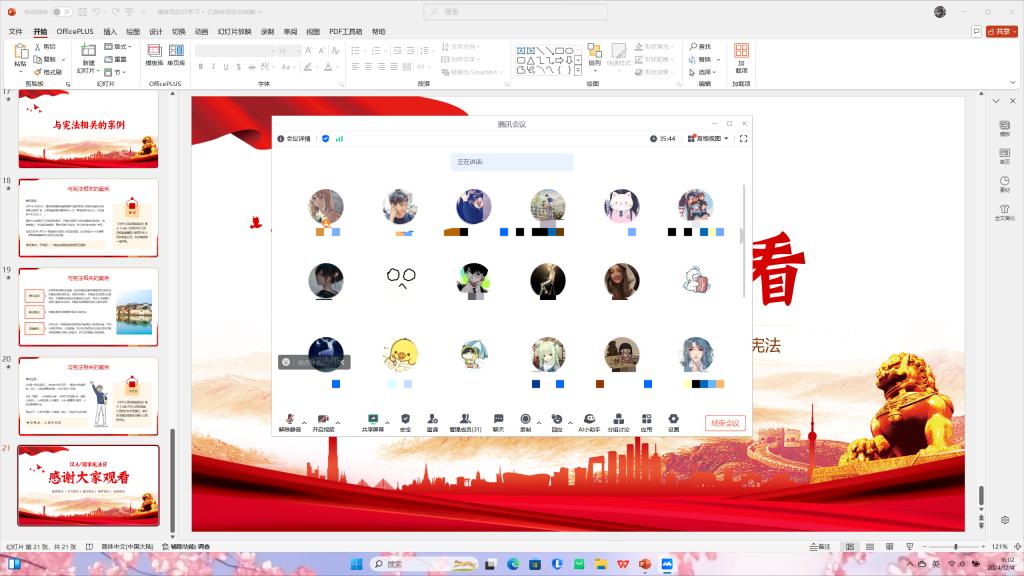Click Reset slide in Slides group
The width and height of the screenshot is (1024, 576).
click(116, 59)
